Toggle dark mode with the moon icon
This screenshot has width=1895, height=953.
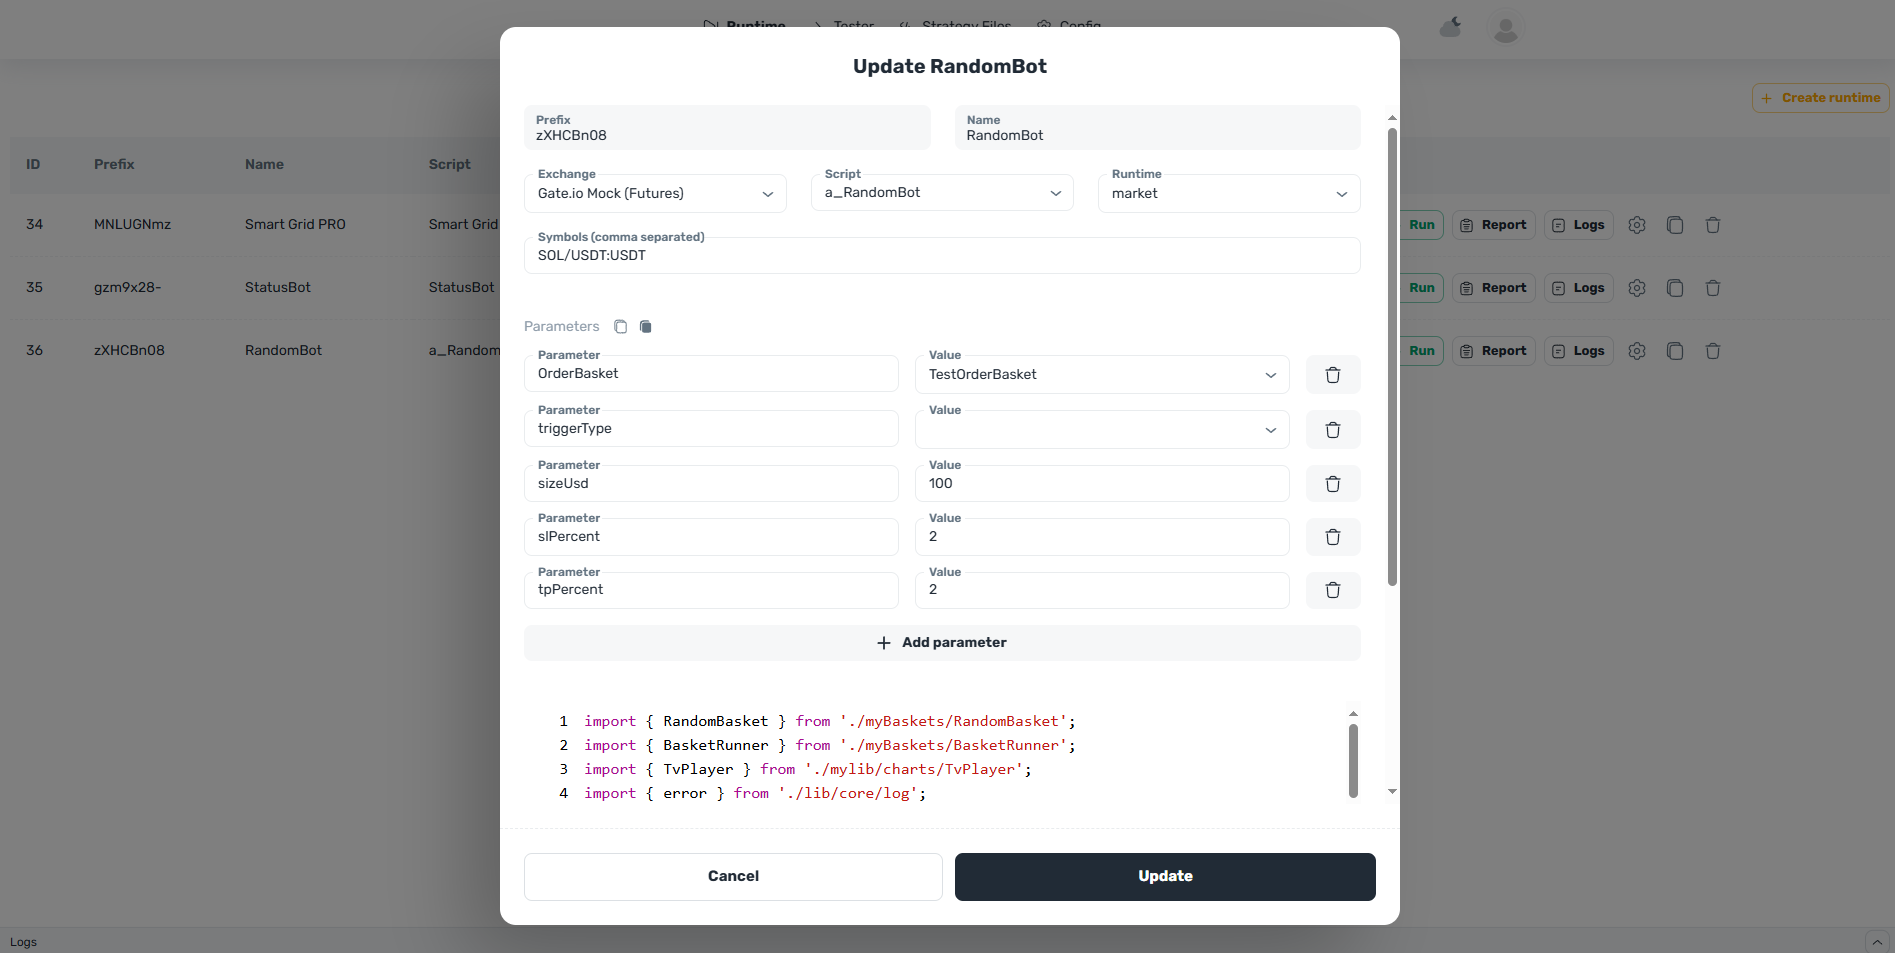pos(1450,27)
